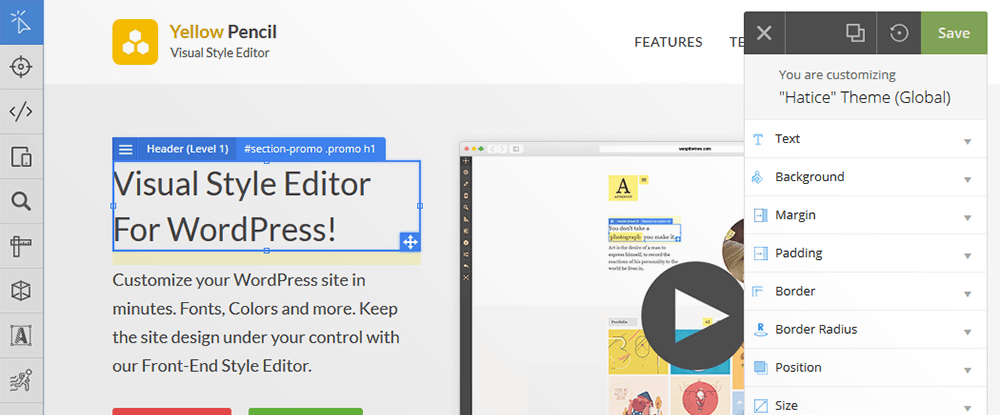Open the CSS code editor icon
The width and height of the screenshot is (1000, 415).
(21, 112)
